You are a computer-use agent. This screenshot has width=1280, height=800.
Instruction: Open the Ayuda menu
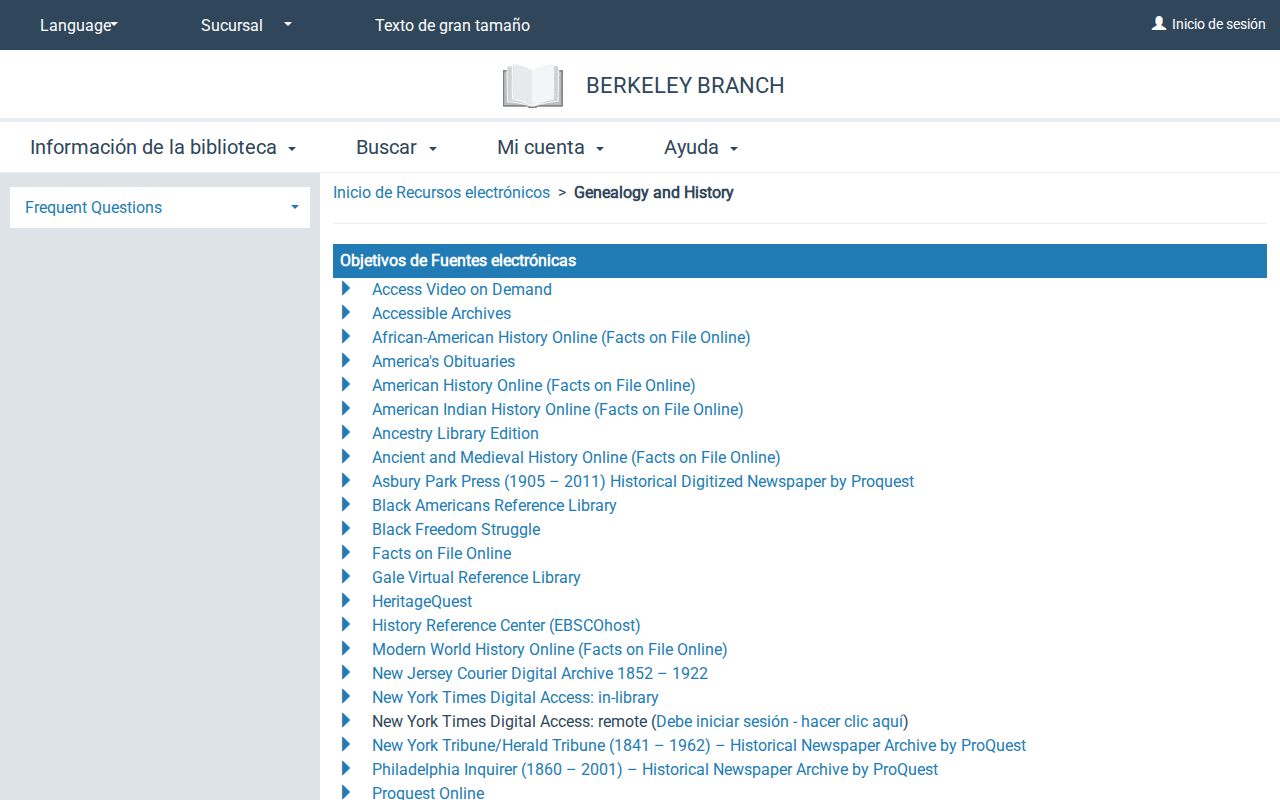[701, 147]
